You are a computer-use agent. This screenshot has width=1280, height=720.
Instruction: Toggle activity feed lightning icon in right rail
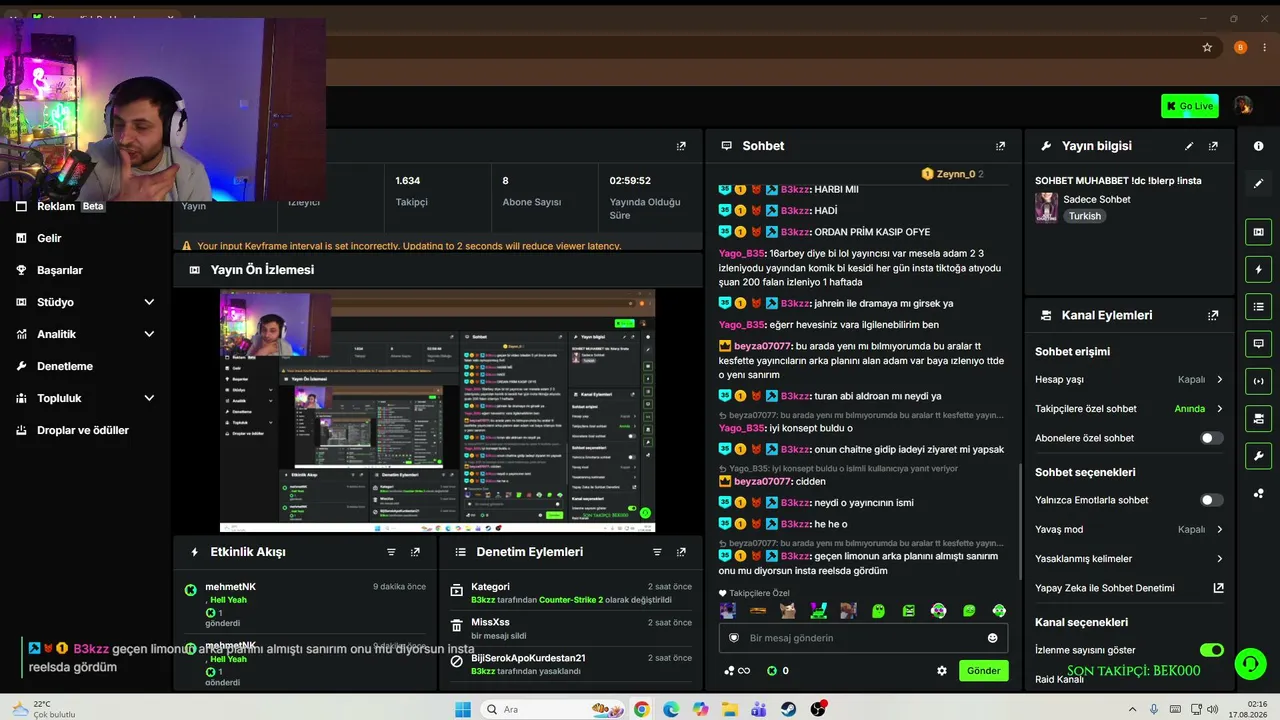tap(1258, 270)
